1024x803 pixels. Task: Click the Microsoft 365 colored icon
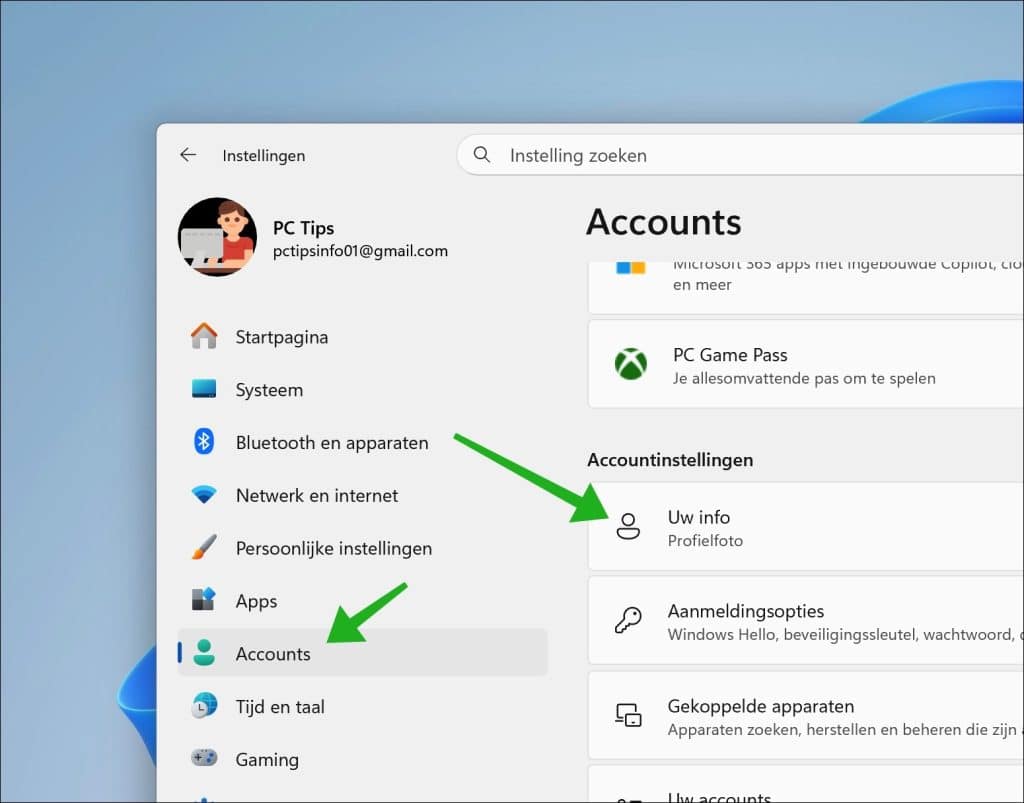pos(631,268)
